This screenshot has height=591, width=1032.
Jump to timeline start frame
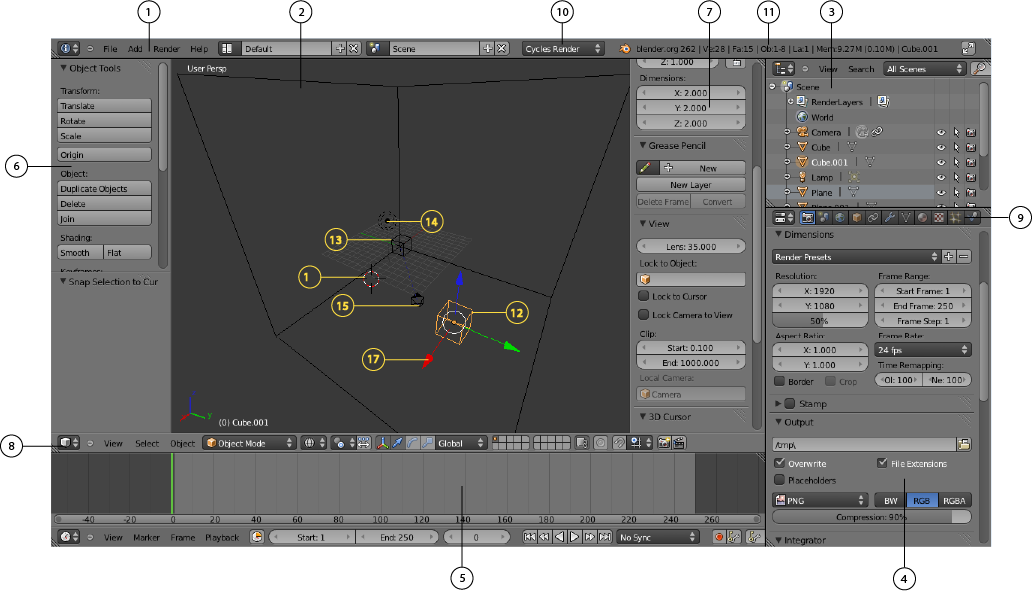(x=530, y=538)
